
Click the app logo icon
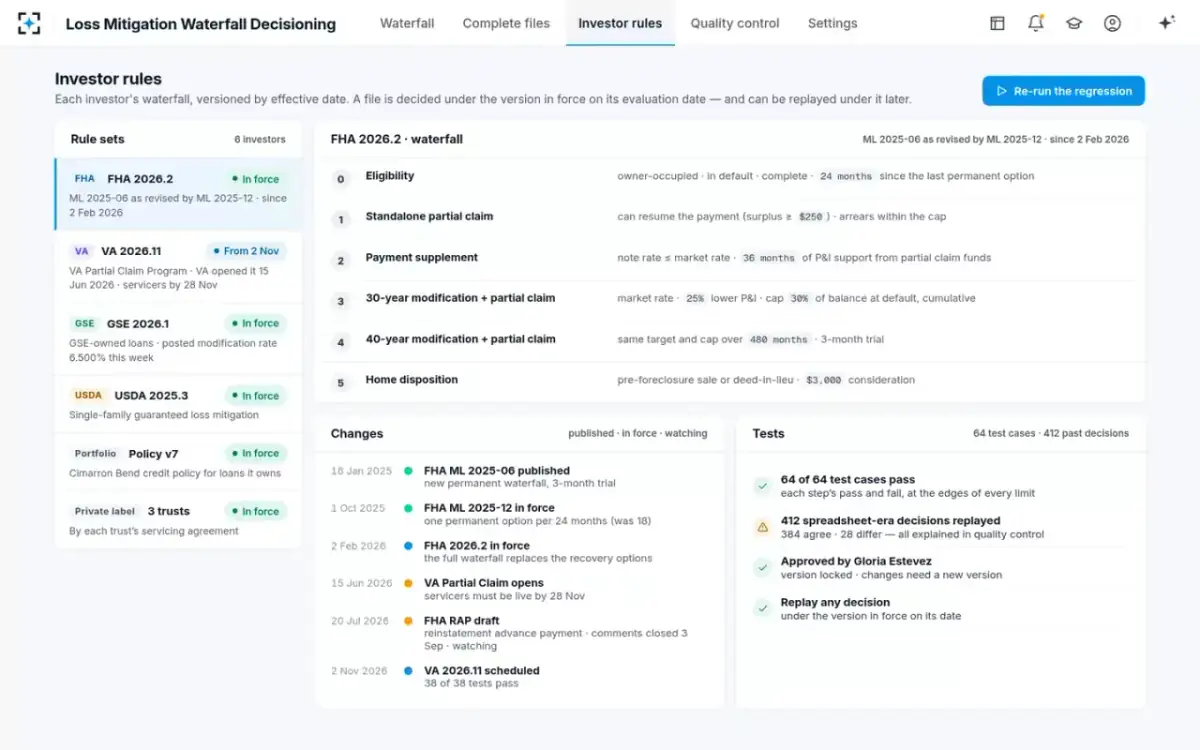pyautogui.click(x=30, y=23)
